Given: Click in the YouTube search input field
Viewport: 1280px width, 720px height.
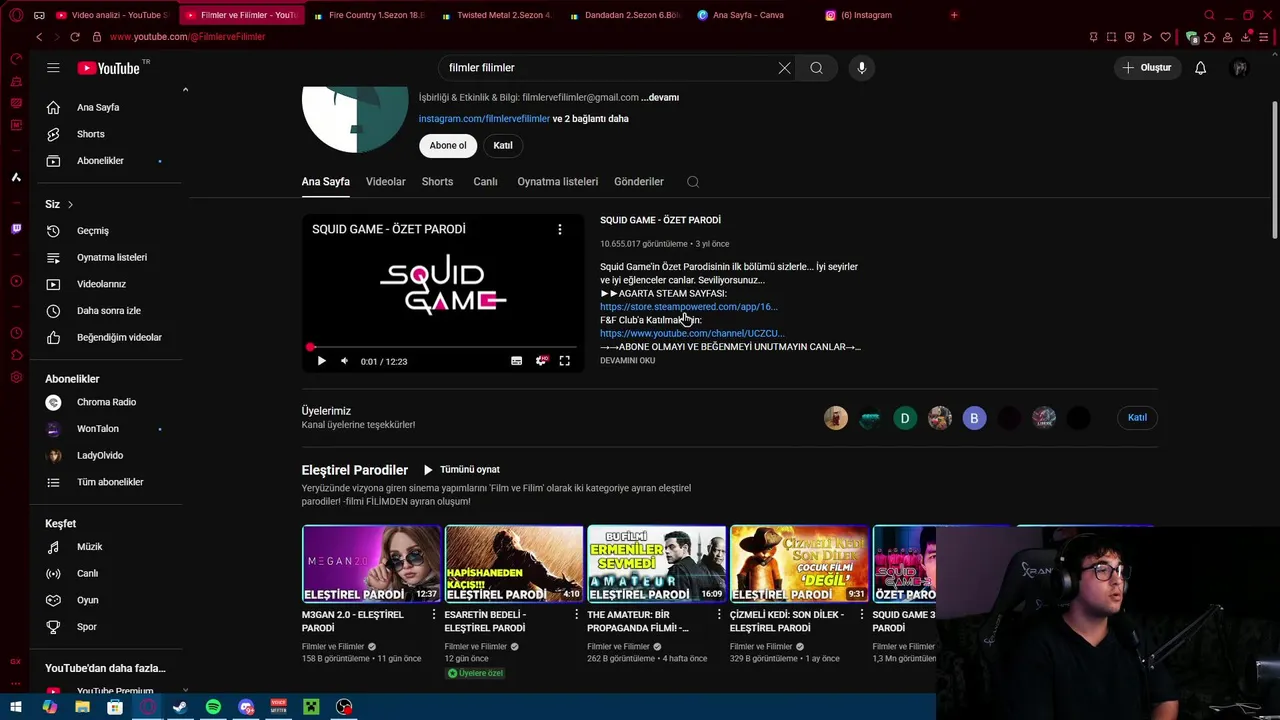Looking at the screenshot, I should click(610, 68).
